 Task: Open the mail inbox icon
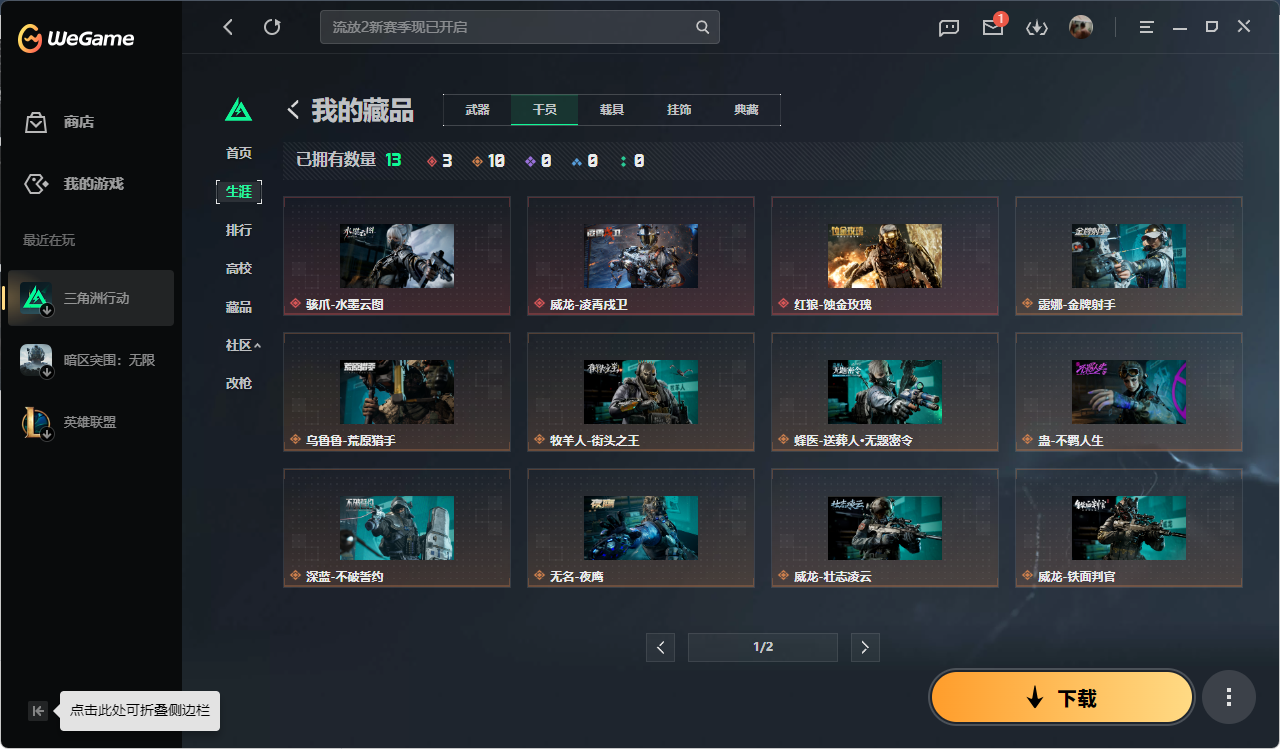(x=993, y=28)
